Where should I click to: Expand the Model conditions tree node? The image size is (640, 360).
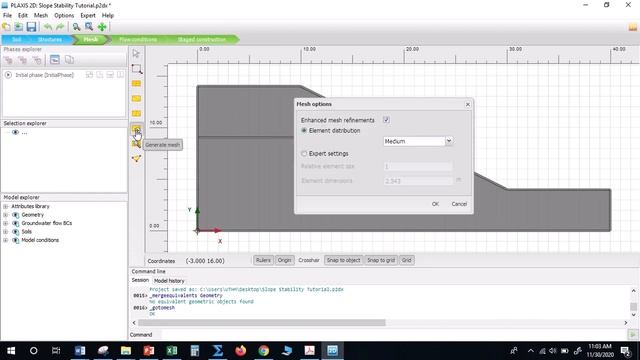point(6,240)
